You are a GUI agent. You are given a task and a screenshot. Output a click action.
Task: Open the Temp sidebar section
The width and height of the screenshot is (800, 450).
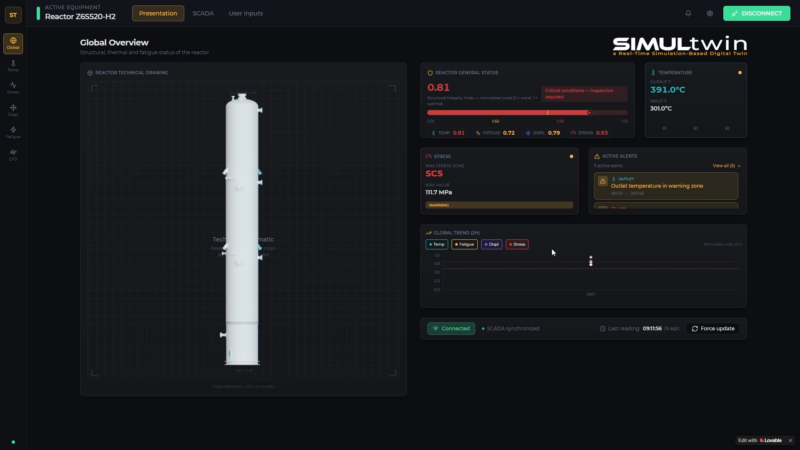pyautogui.click(x=13, y=65)
